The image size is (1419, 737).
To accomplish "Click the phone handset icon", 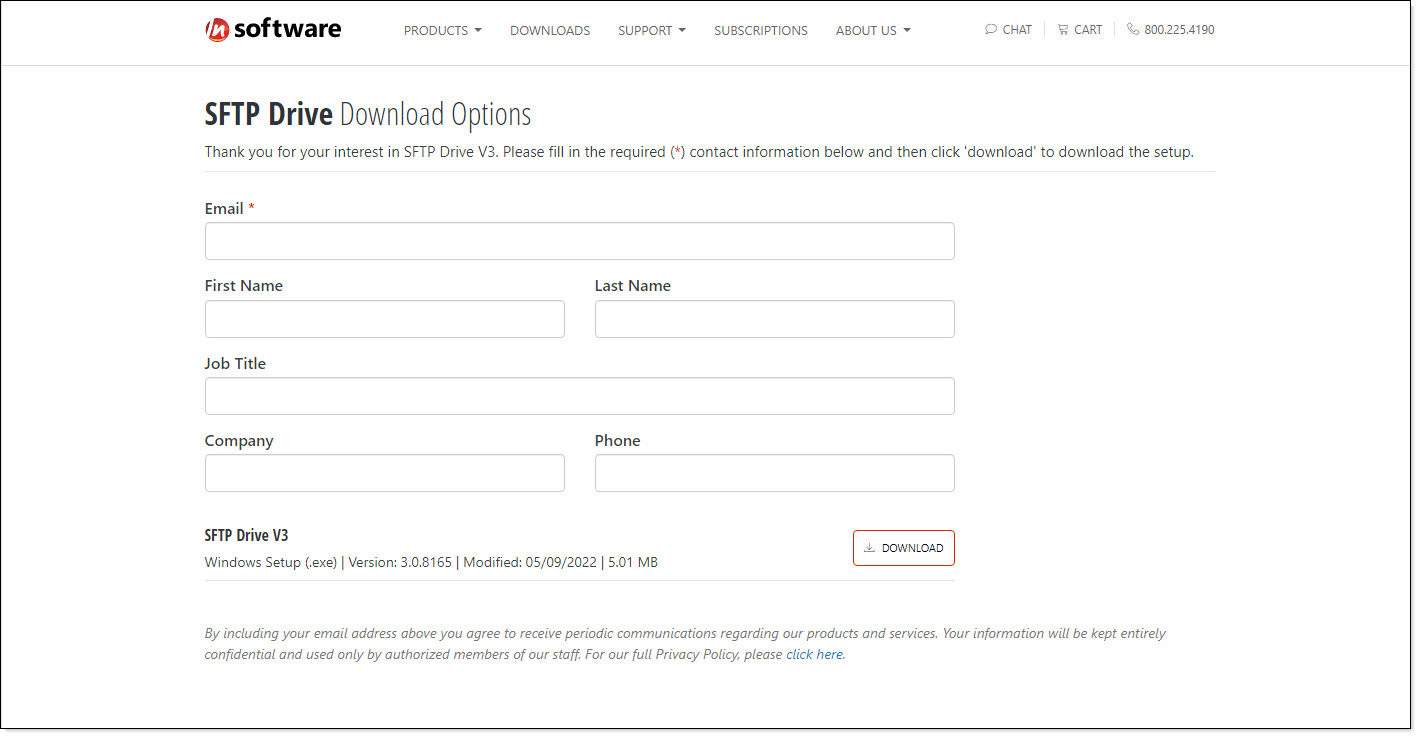I will click(x=1133, y=29).
